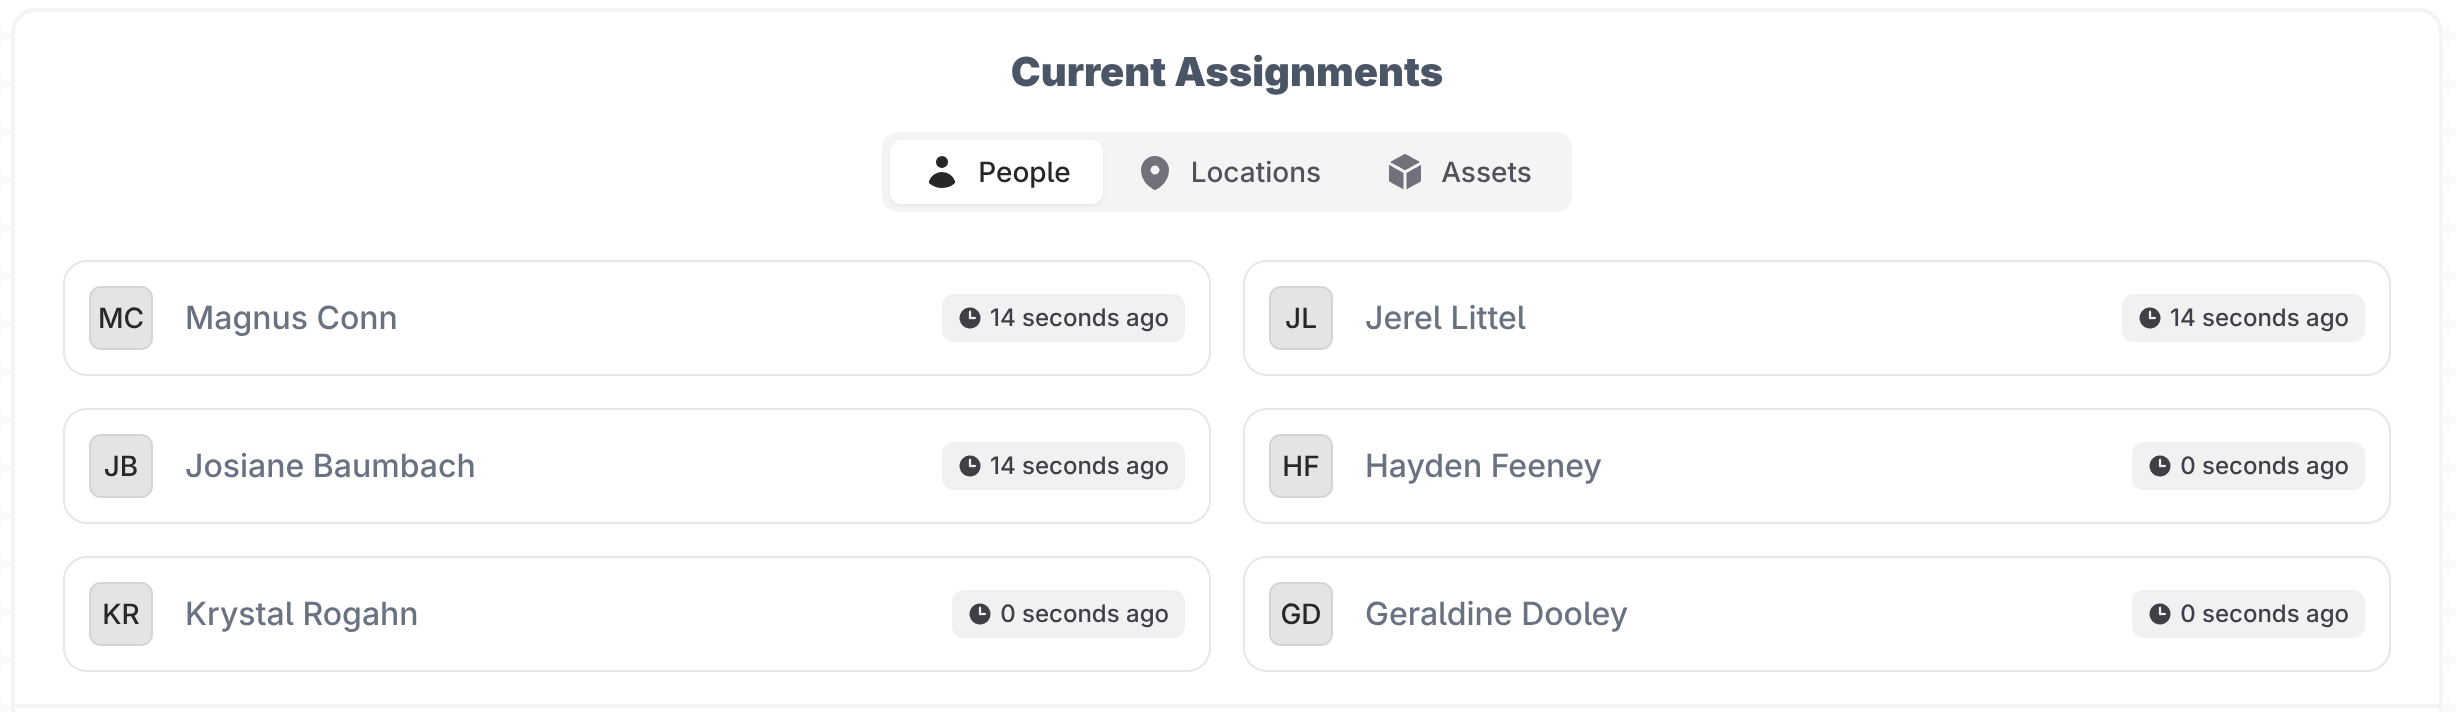
Task: Click Geraldine Dooley's timestamp badge
Action: [x=2248, y=614]
